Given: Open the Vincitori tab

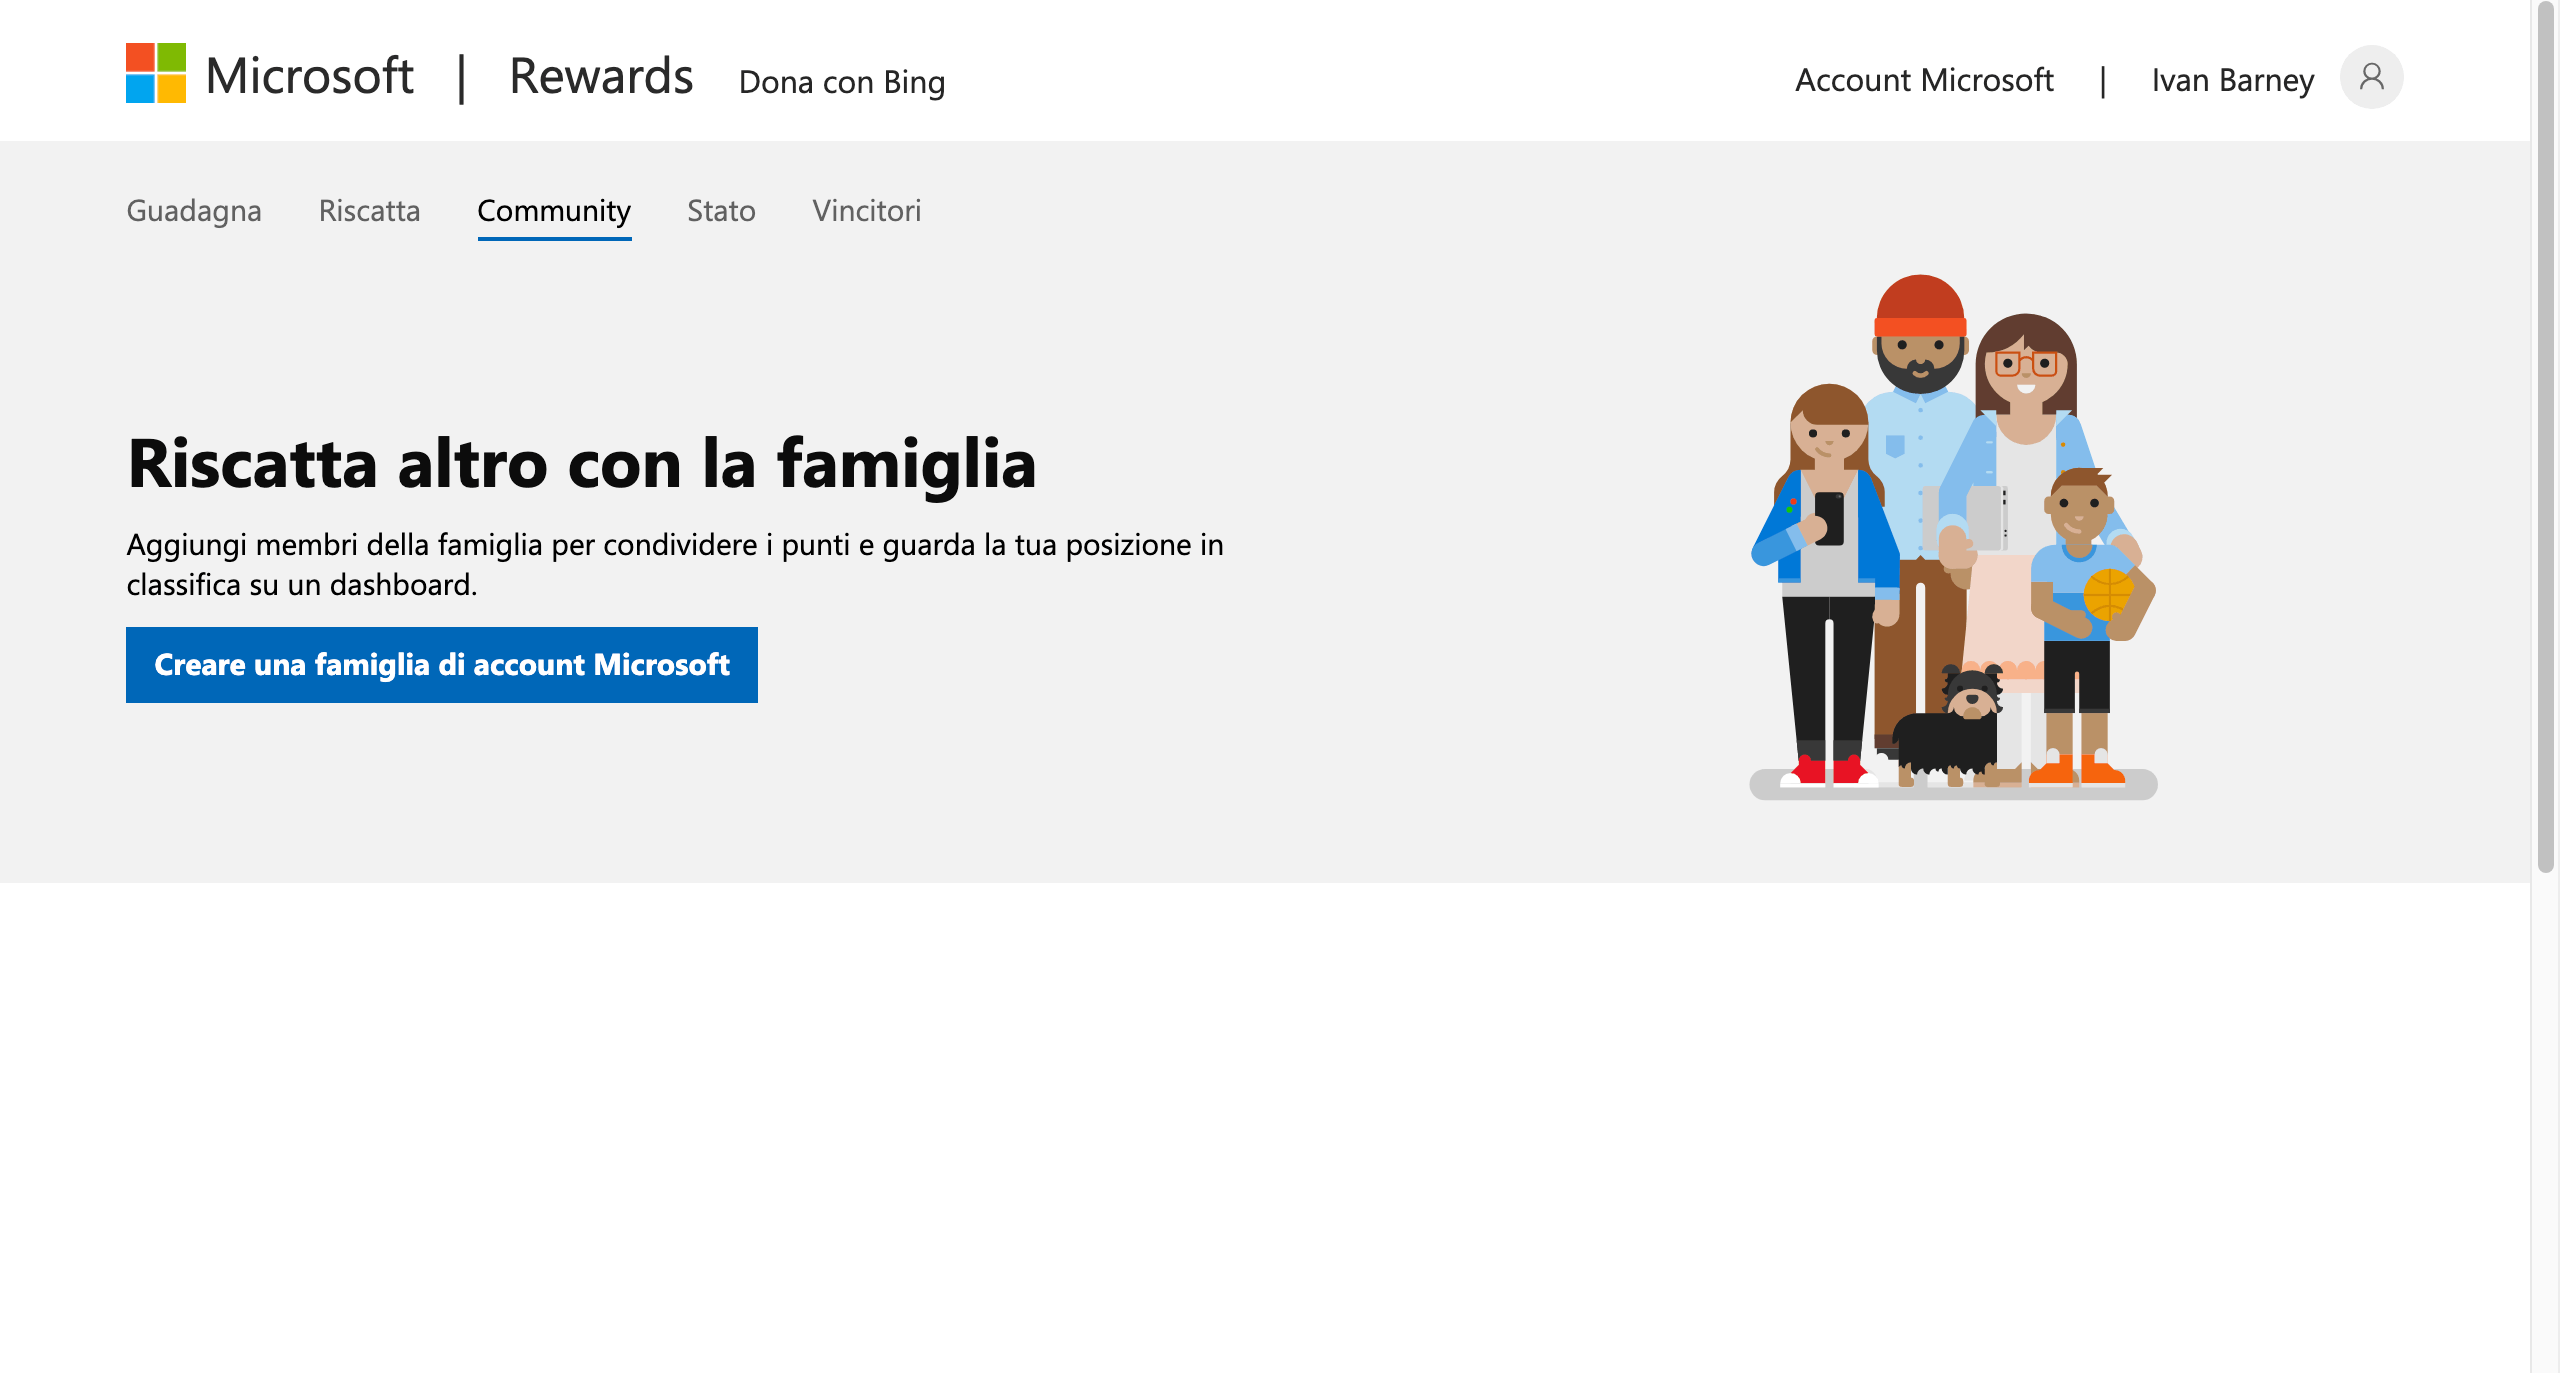Looking at the screenshot, I should point(866,211).
